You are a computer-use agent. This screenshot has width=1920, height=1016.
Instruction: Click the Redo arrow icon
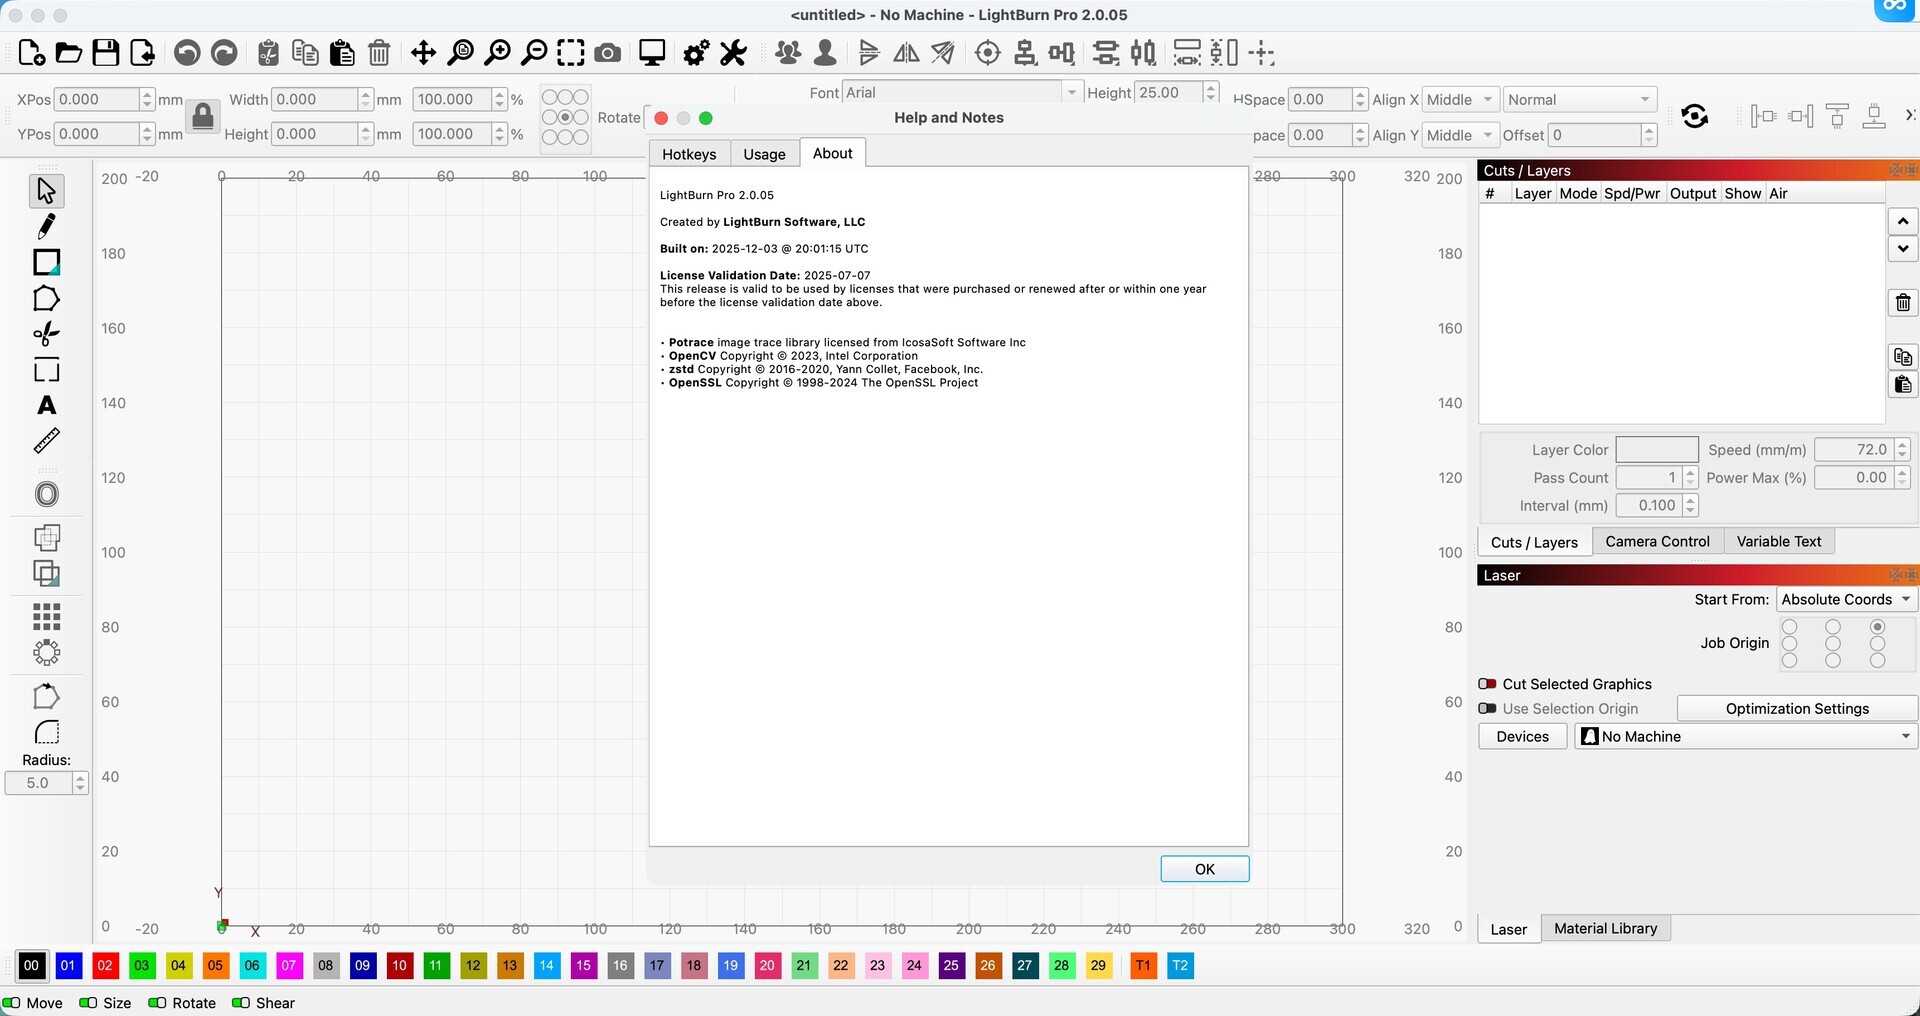(224, 53)
